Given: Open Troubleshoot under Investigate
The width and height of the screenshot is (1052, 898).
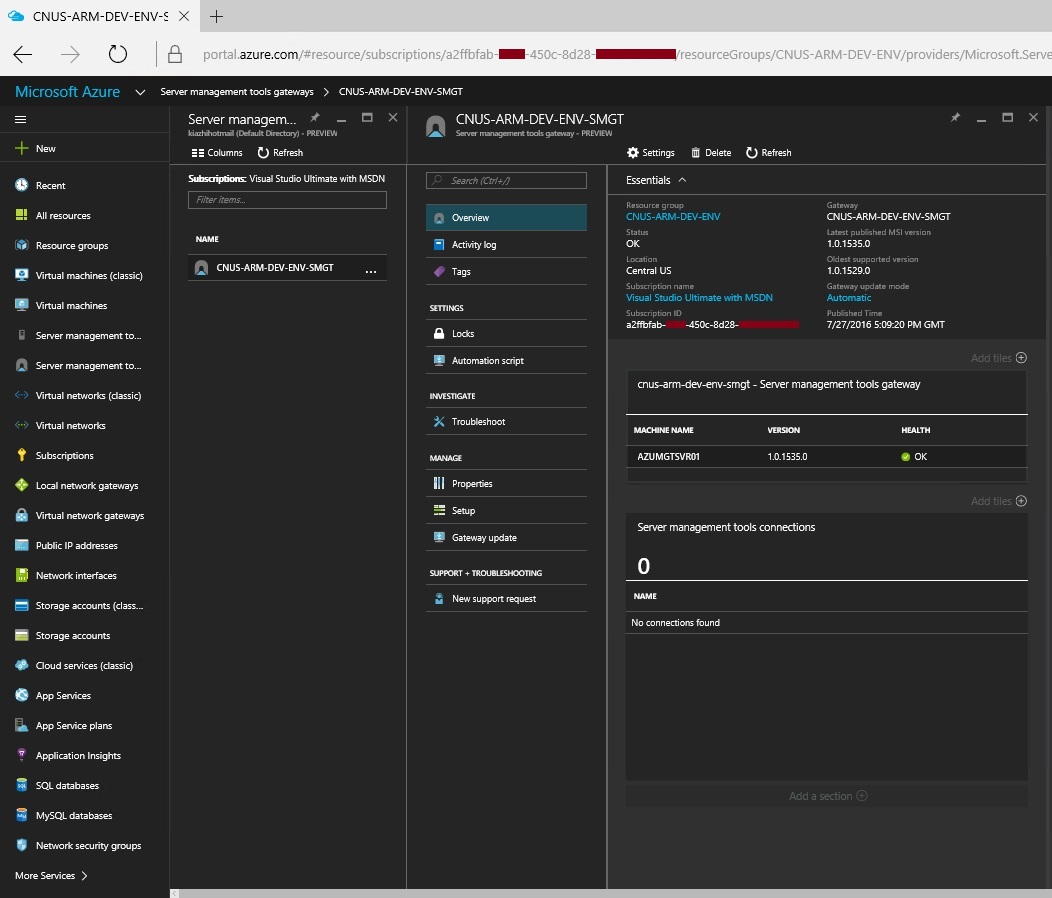Looking at the screenshot, I should (x=507, y=421).
